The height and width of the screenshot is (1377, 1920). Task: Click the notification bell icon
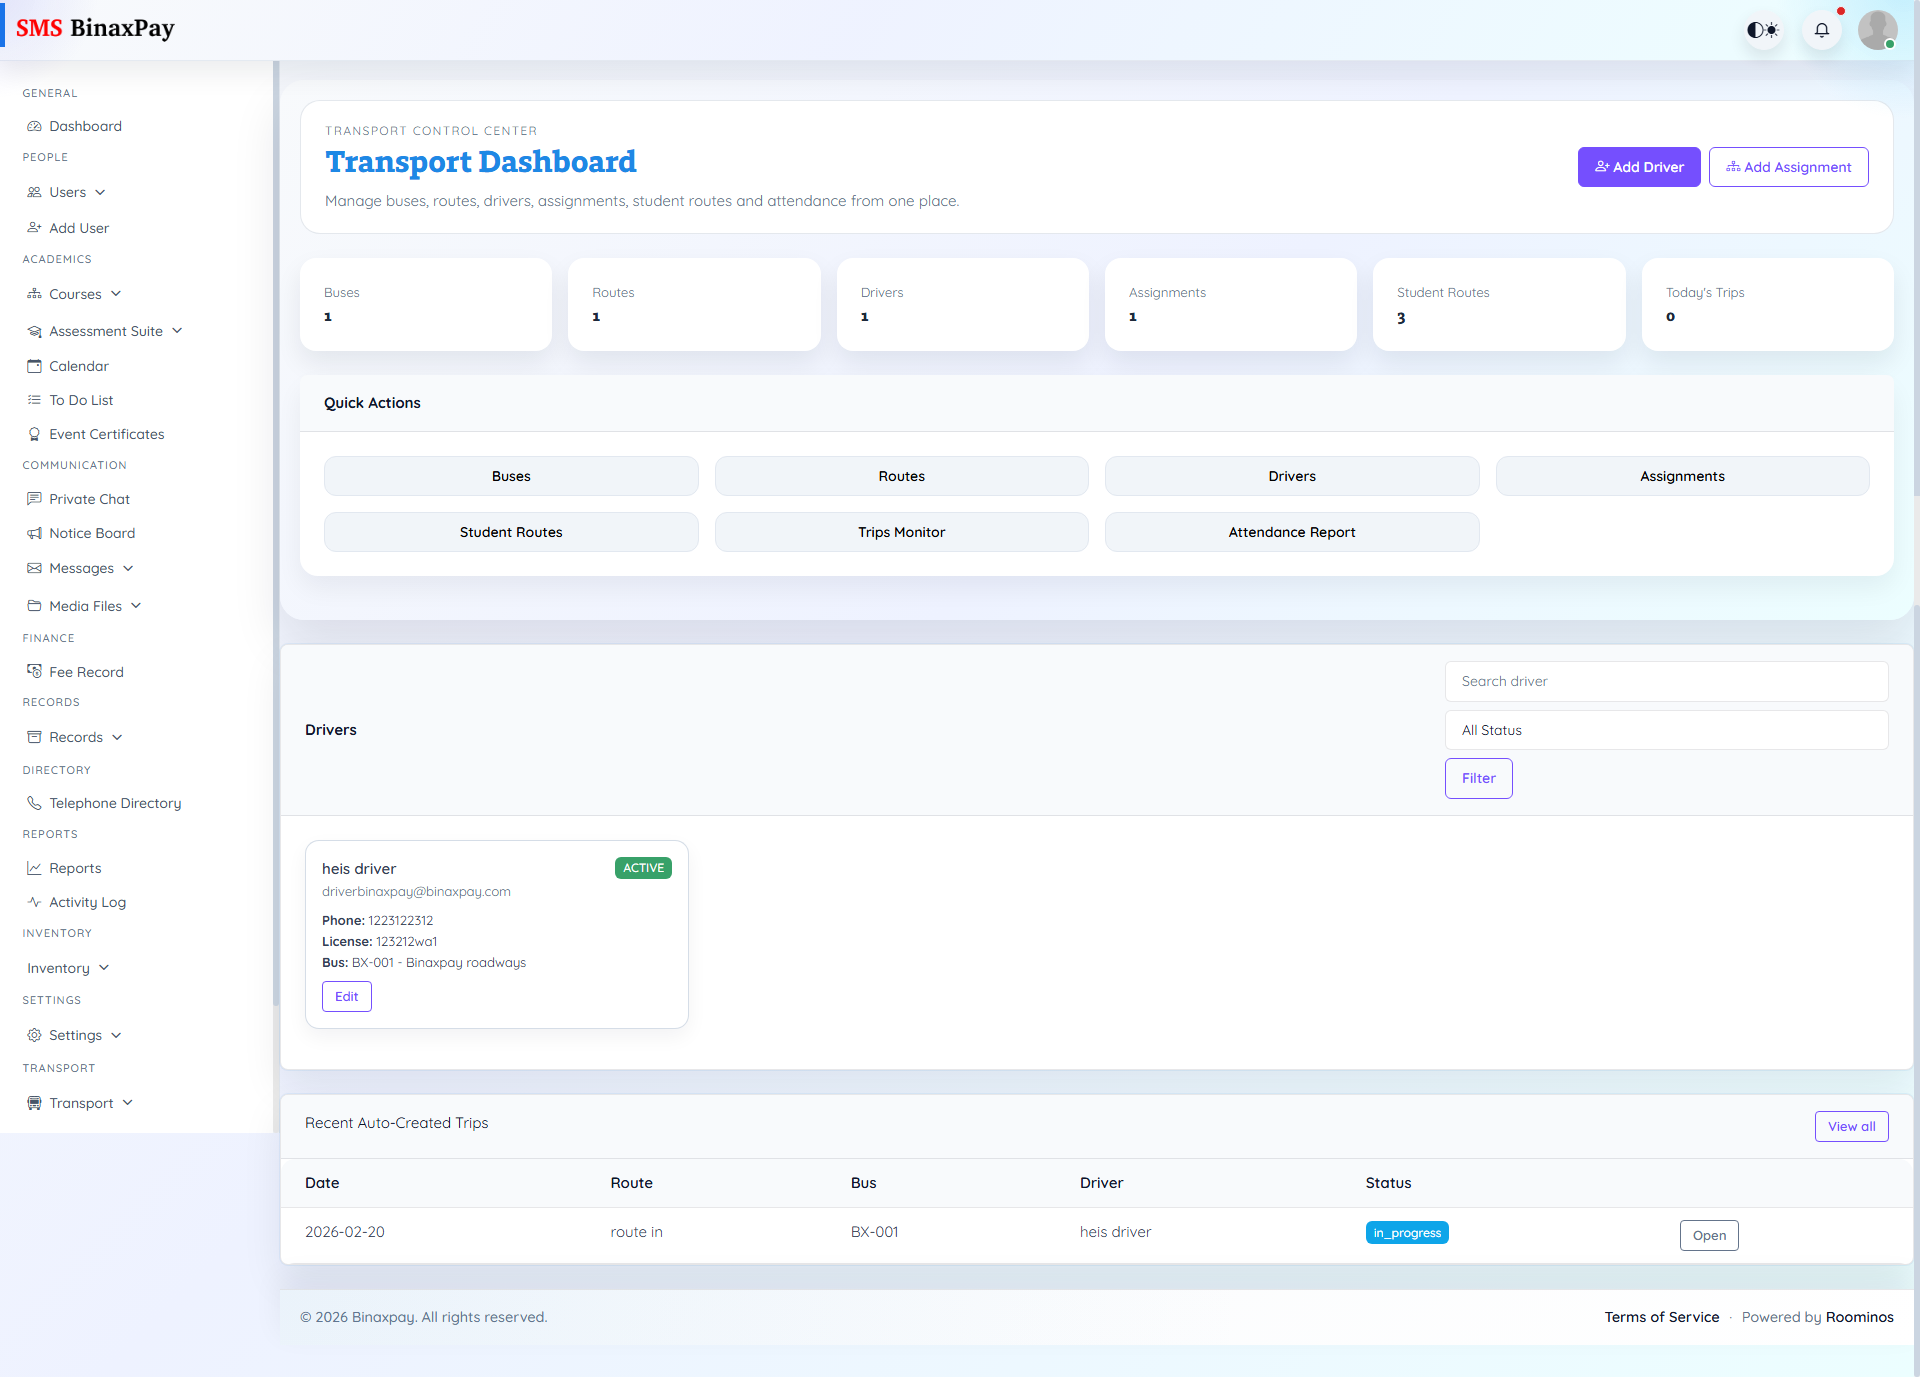click(x=1822, y=30)
